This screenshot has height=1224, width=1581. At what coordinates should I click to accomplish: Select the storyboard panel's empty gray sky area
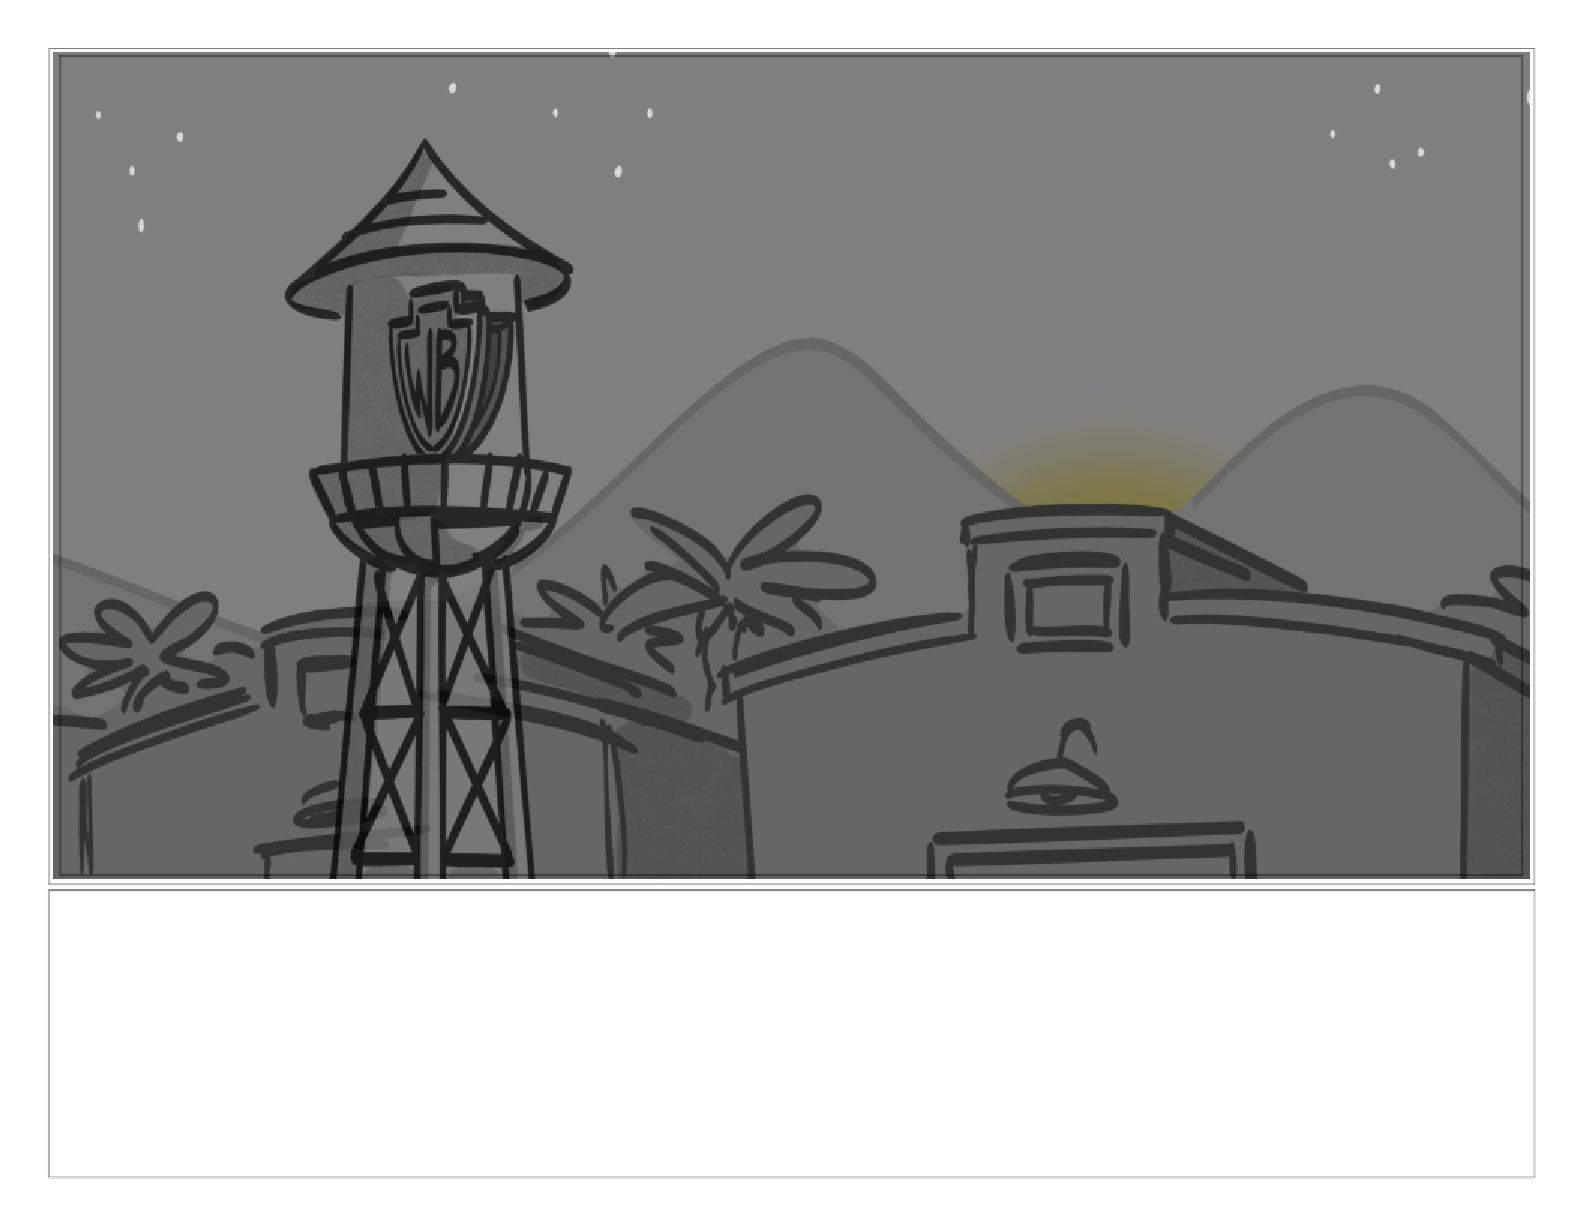950,200
